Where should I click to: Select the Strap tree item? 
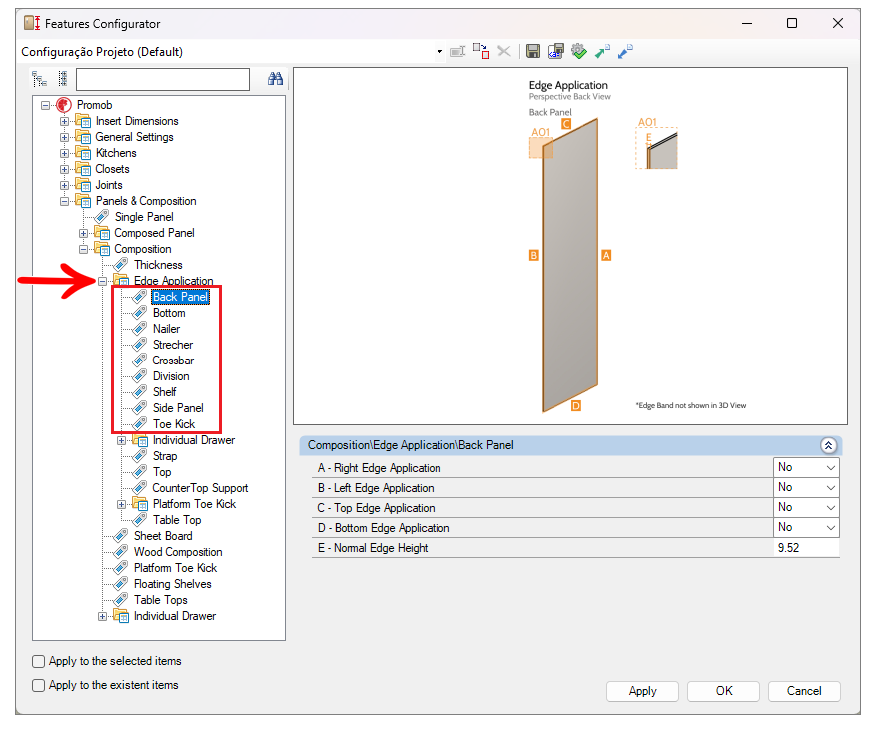click(x=165, y=457)
